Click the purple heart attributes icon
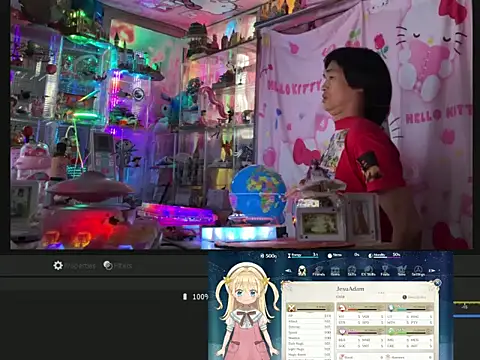 [x=342, y=331]
